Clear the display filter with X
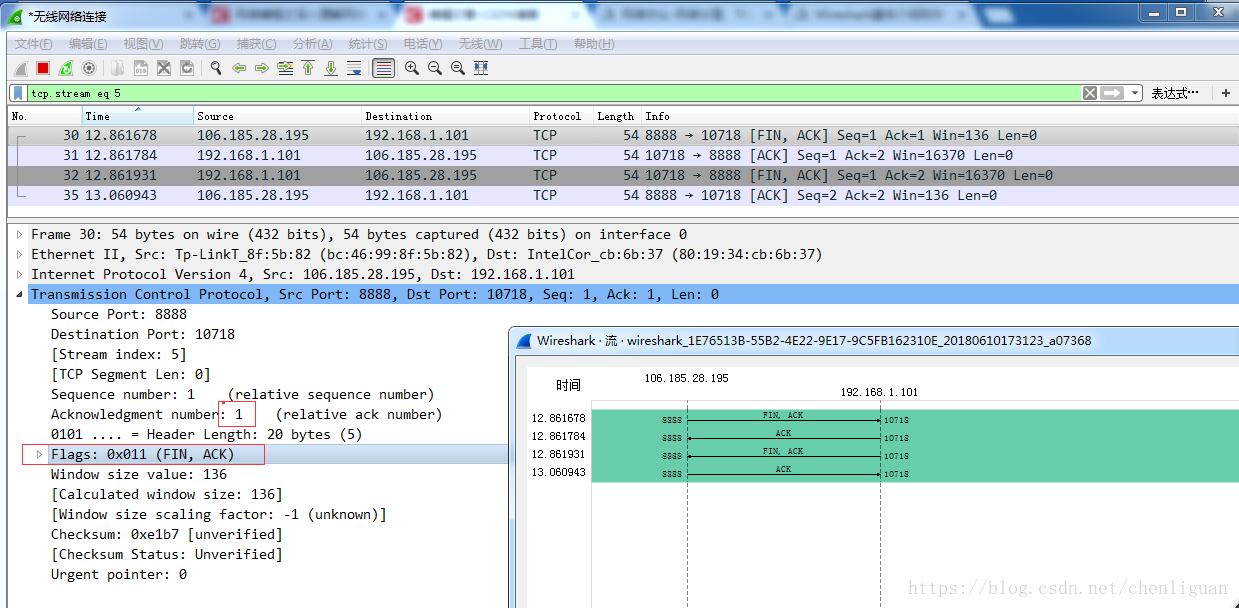This screenshot has height=608, width=1239. pyautogui.click(x=1090, y=93)
